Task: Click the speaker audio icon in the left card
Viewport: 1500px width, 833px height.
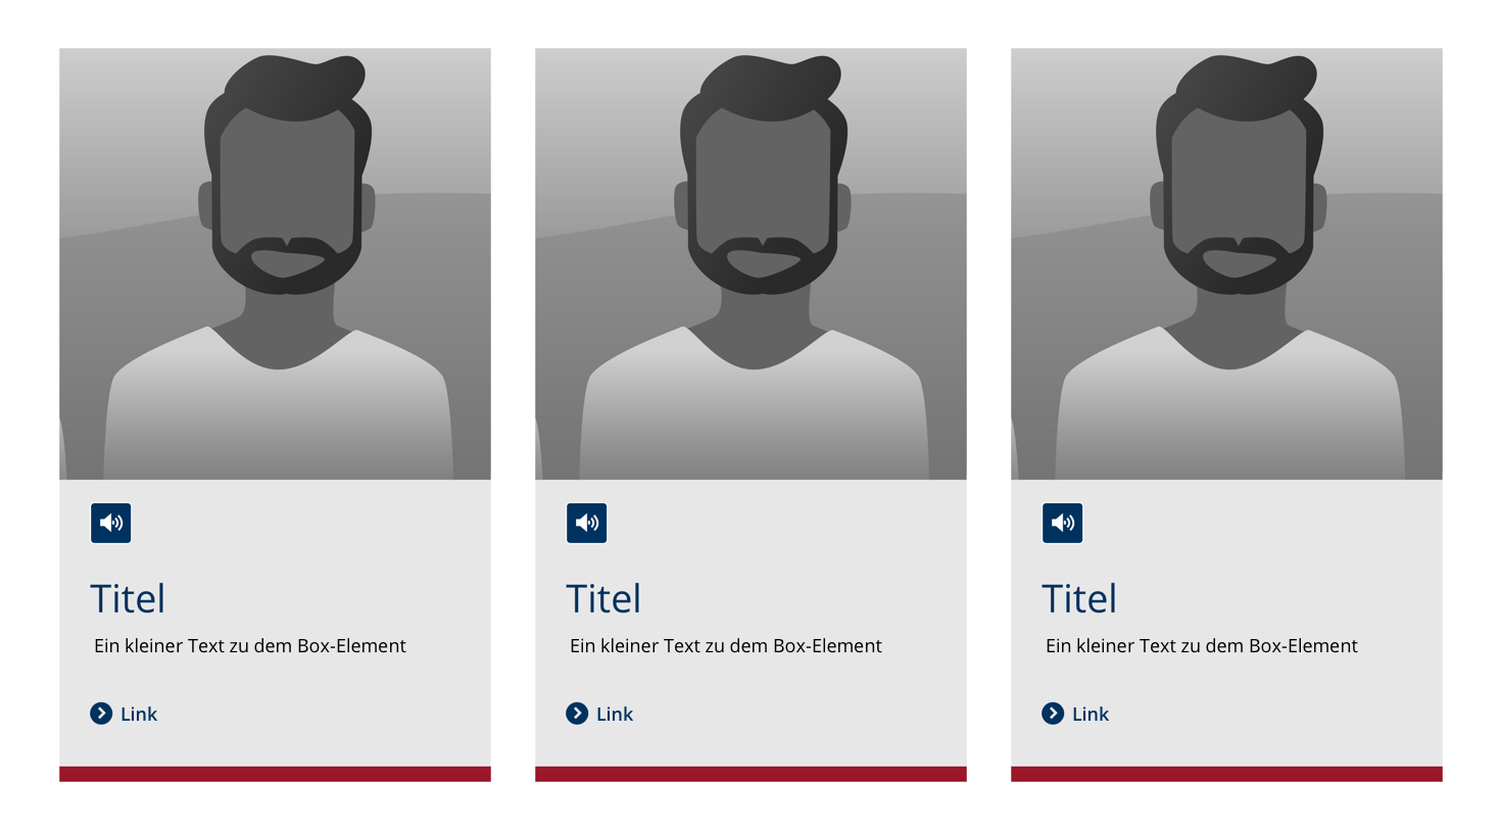Action: click(x=111, y=523)
